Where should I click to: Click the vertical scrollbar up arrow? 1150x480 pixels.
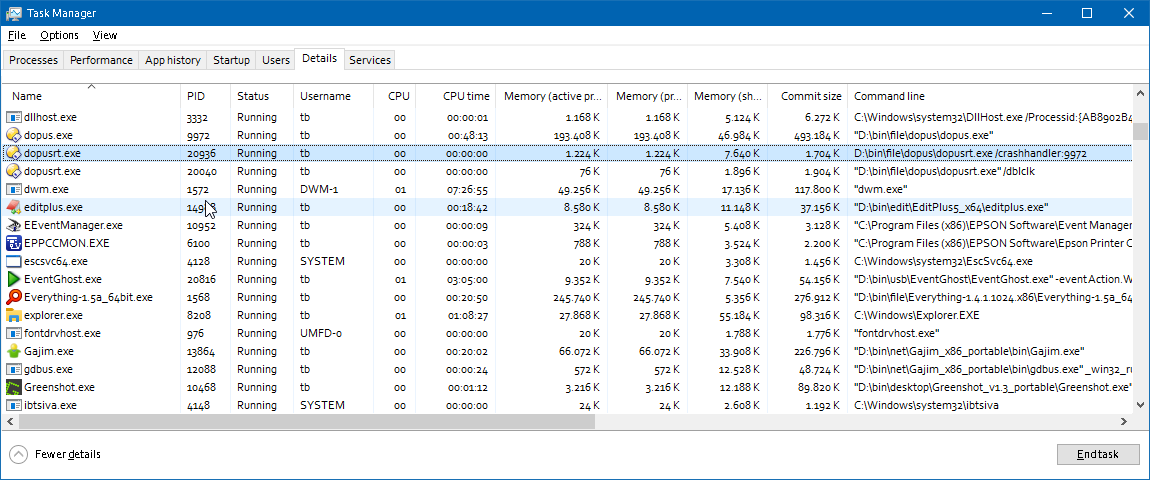pos(1140,93)
